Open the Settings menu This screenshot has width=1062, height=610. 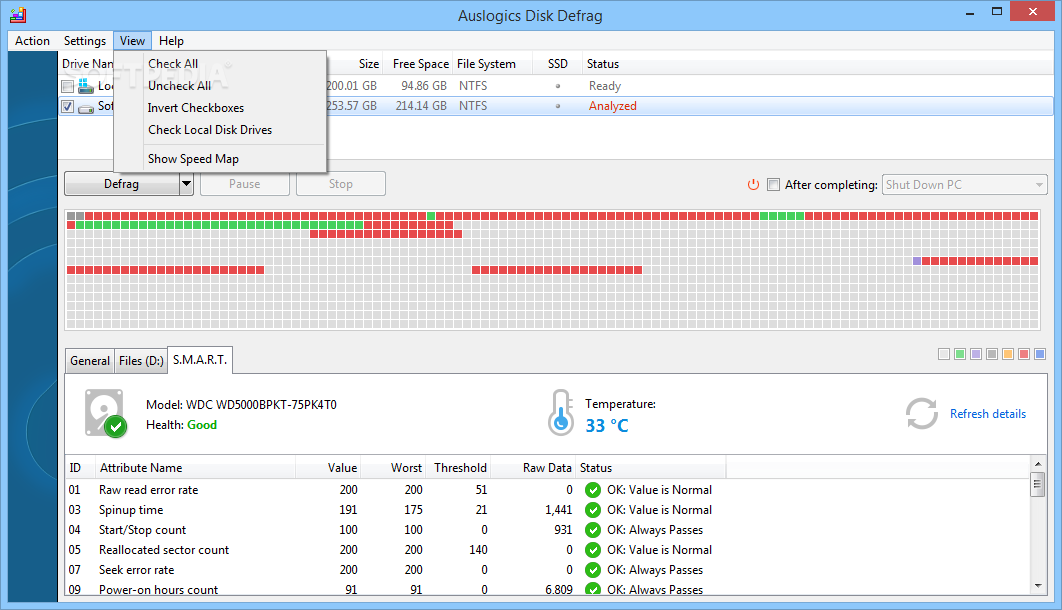pyautogui.click(x=85, y=41)
